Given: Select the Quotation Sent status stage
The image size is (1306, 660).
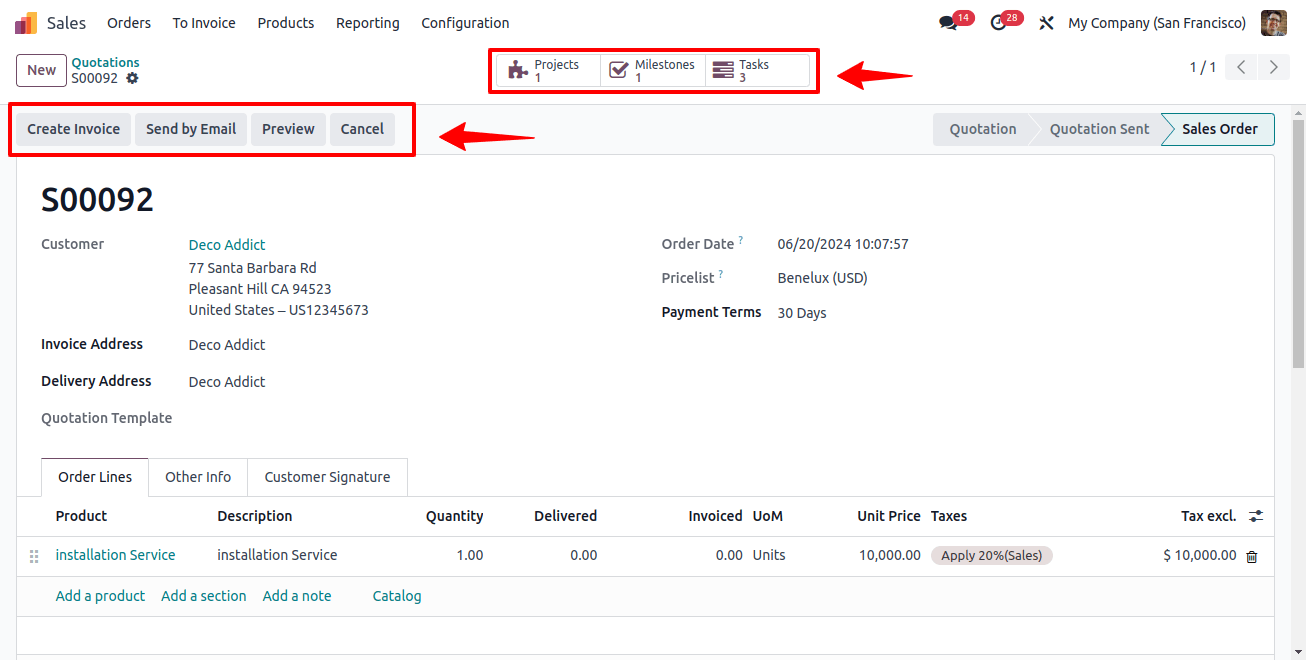Looking at the screenshot, I should 1099,129.
